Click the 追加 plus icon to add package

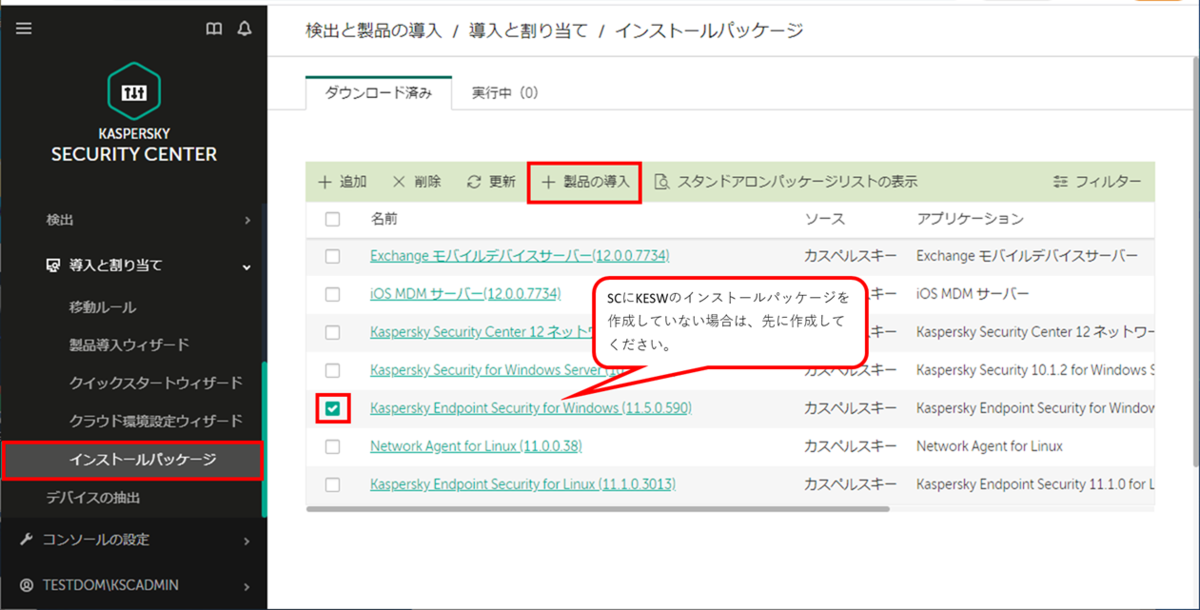click(324, 182)
